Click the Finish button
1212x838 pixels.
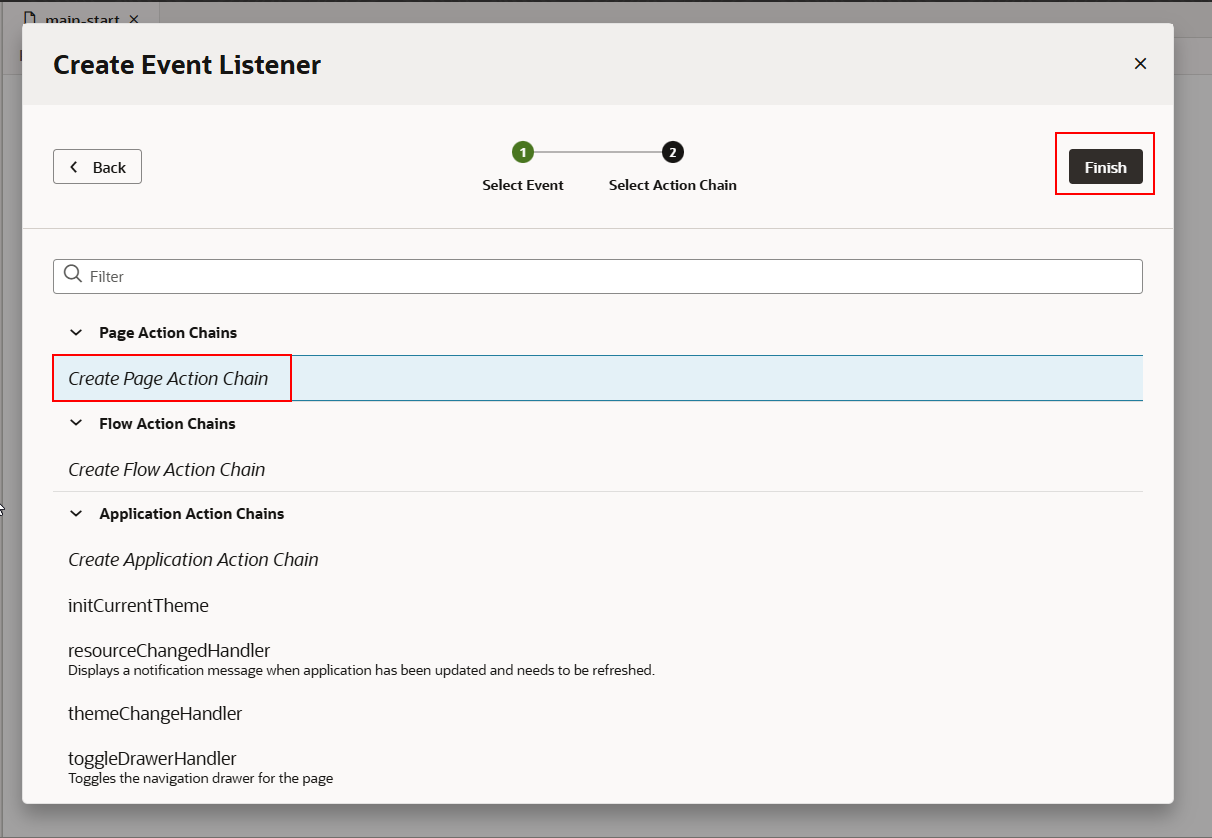click(1105, 167)
